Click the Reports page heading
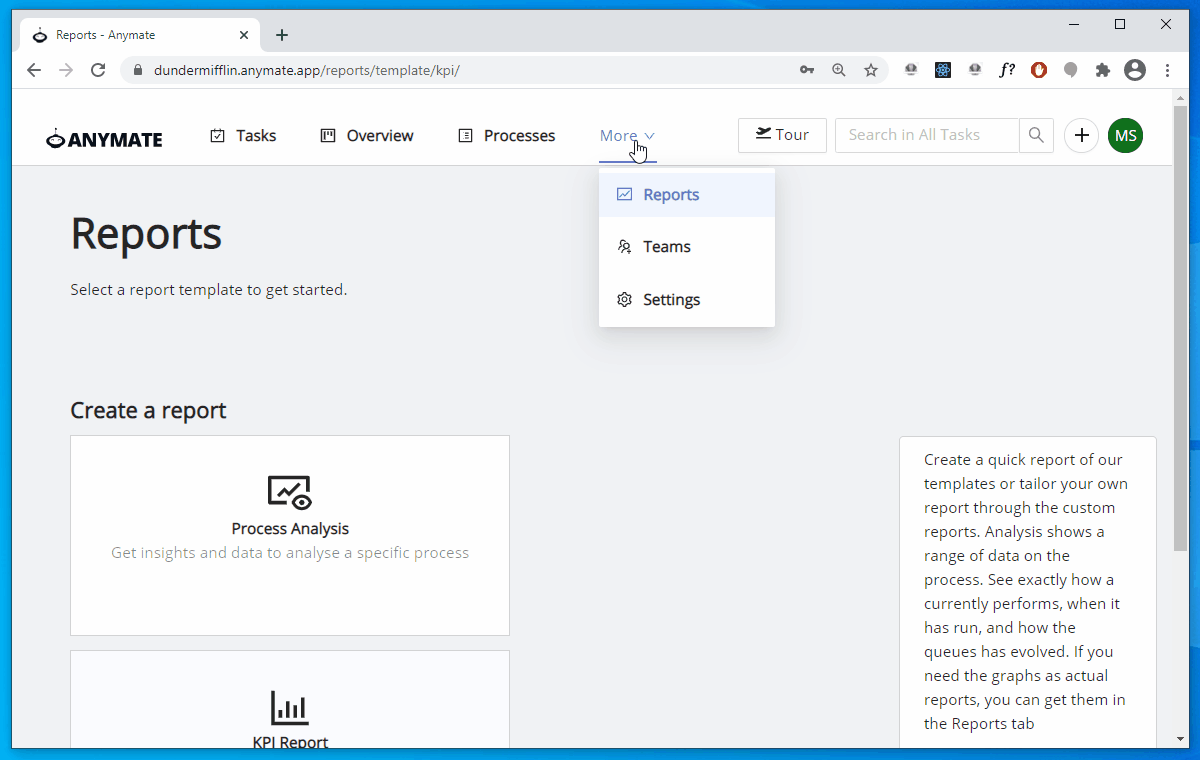Screen dimensions: 1200x760 pyautogui.click(x=146, y=235)
